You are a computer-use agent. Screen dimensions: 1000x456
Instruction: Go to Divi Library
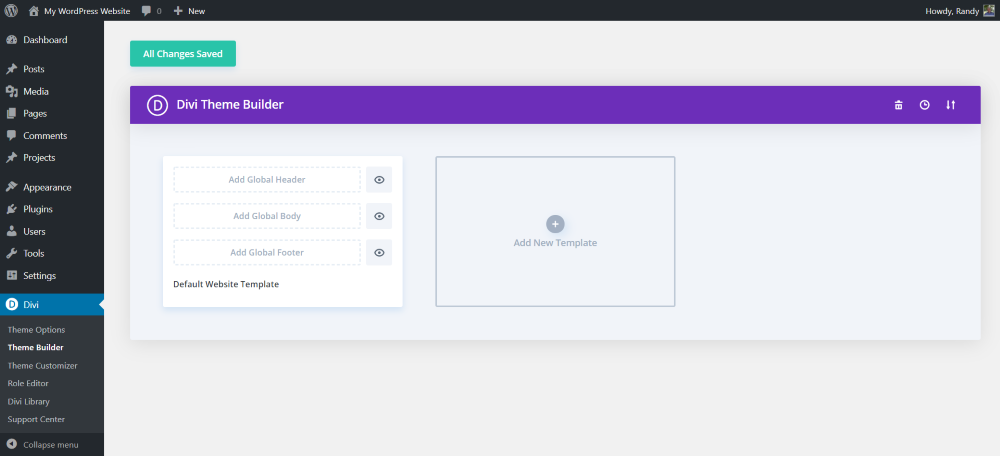(x=29, y=402)
